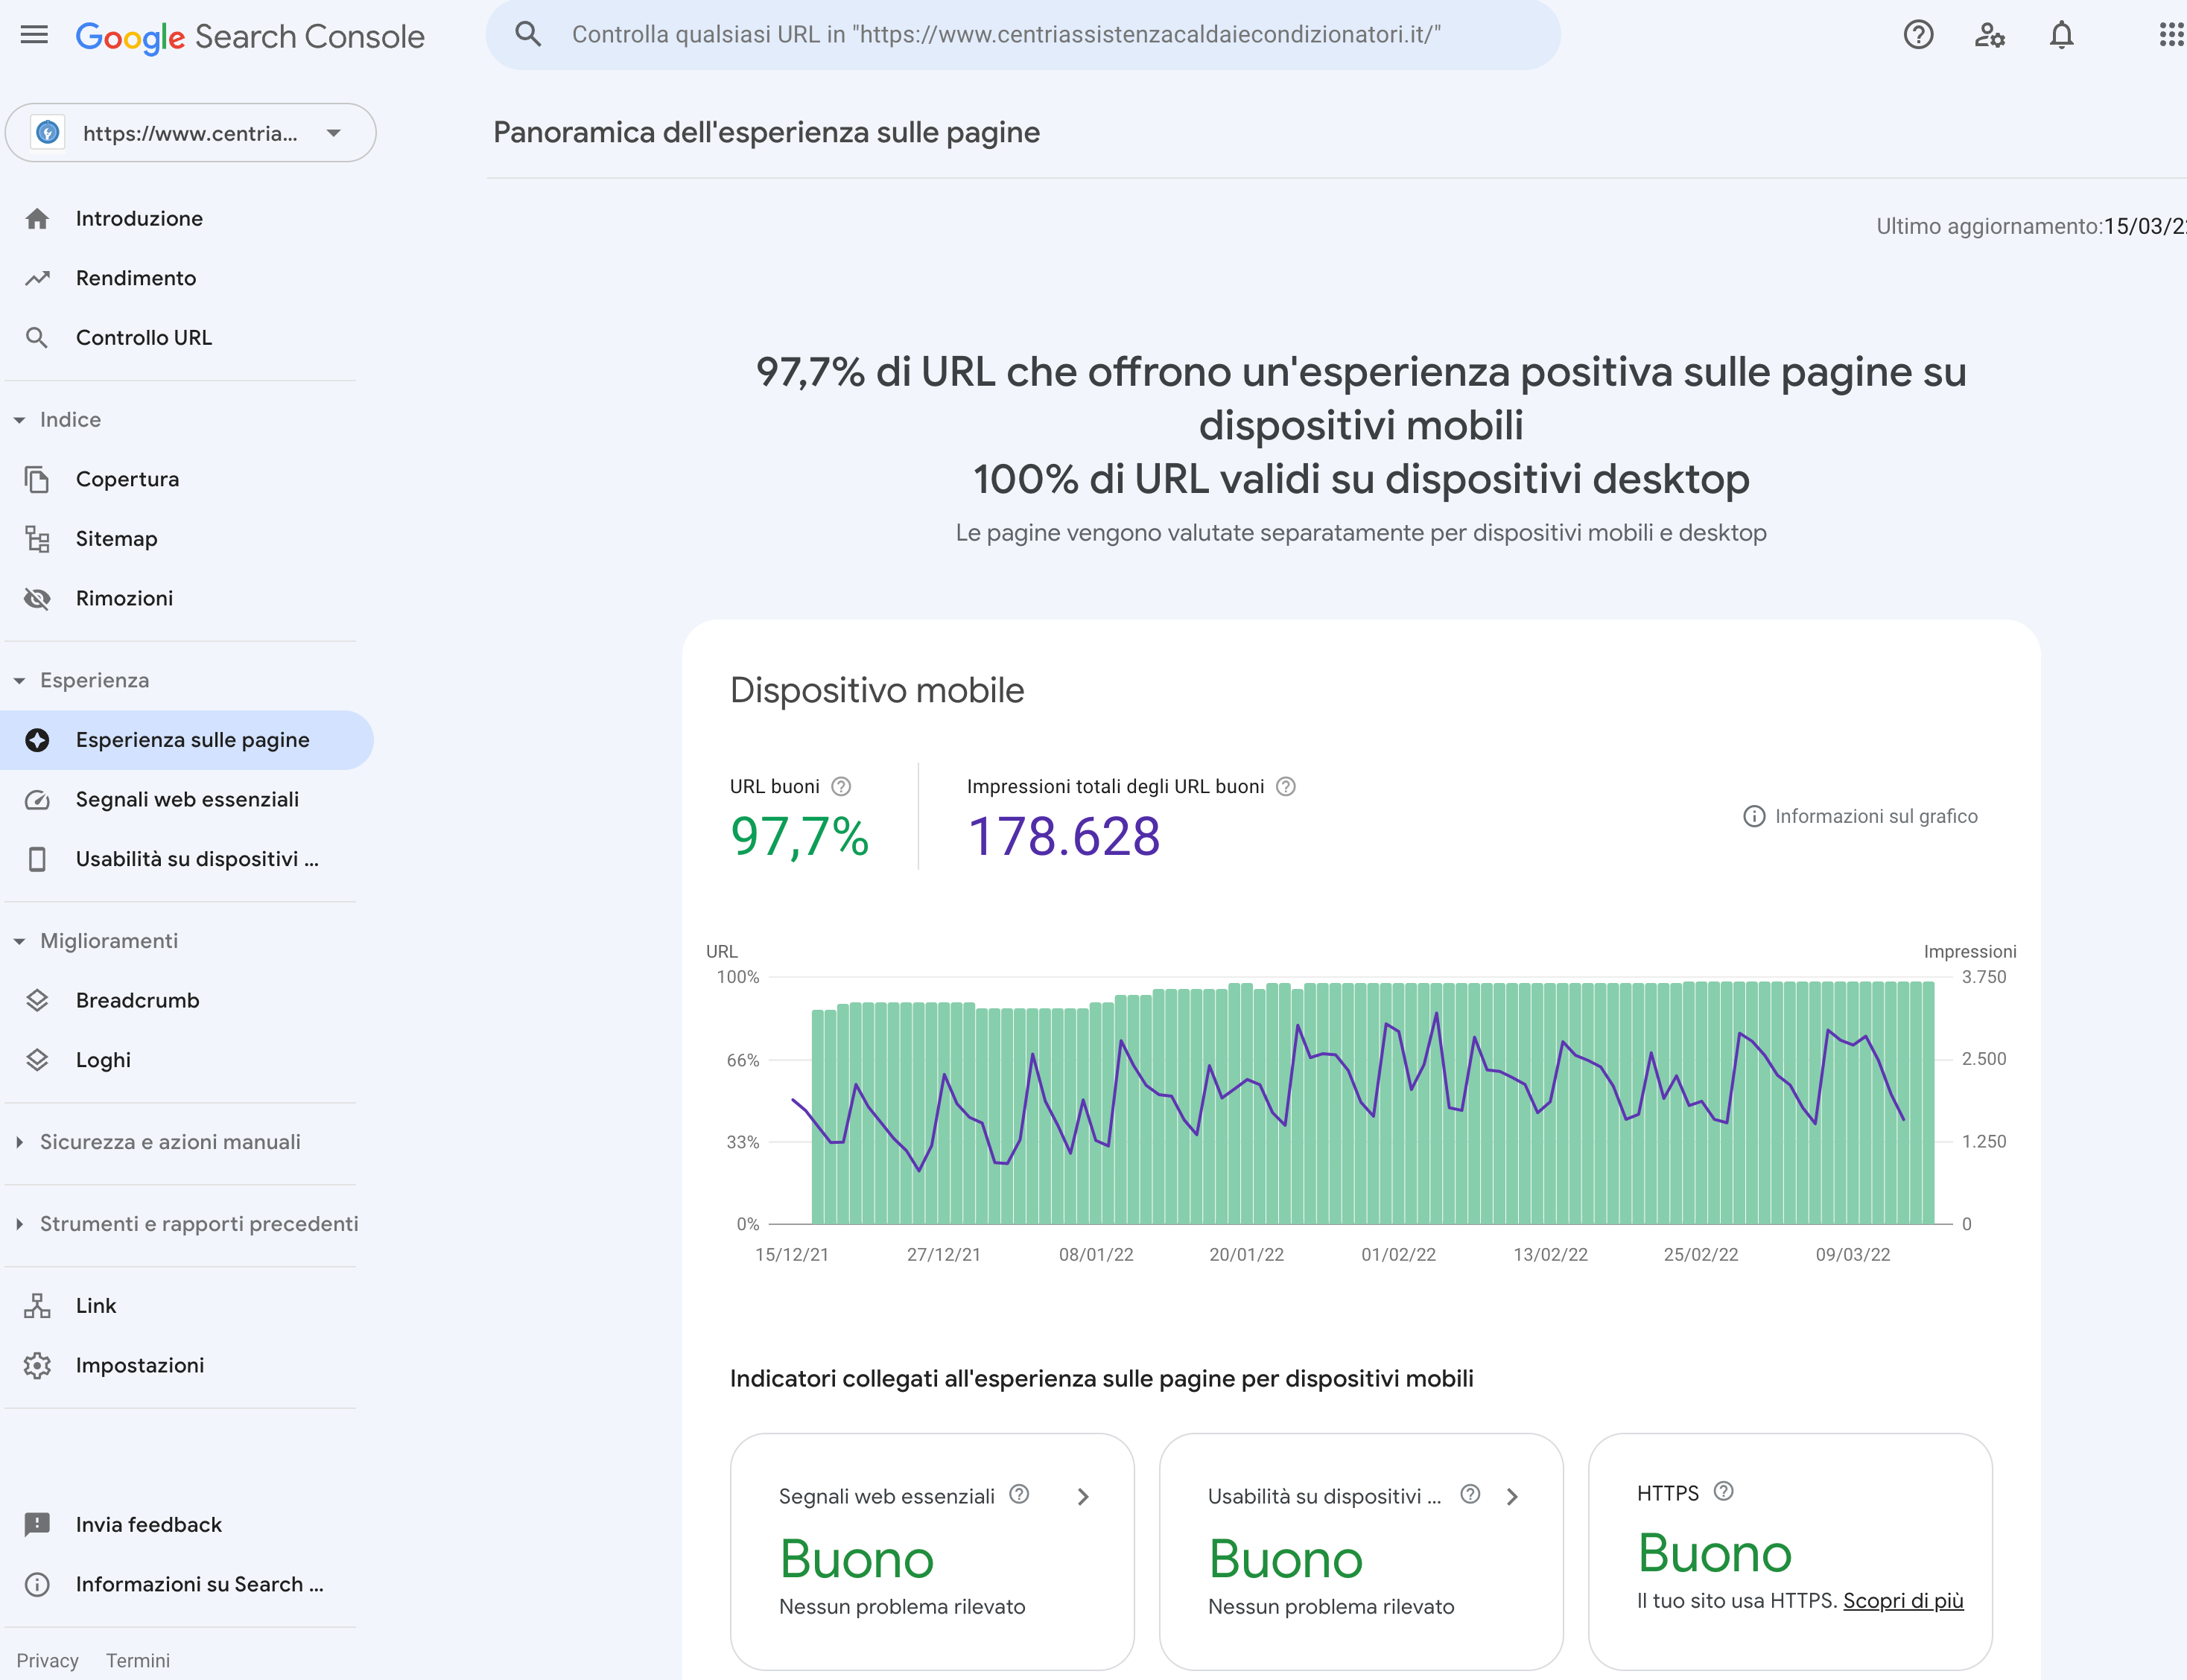Image resolution: width=2187 pixels, height=1680 pixels.
Task: Open users and permissions settings icon
Action: (1989, 35)
